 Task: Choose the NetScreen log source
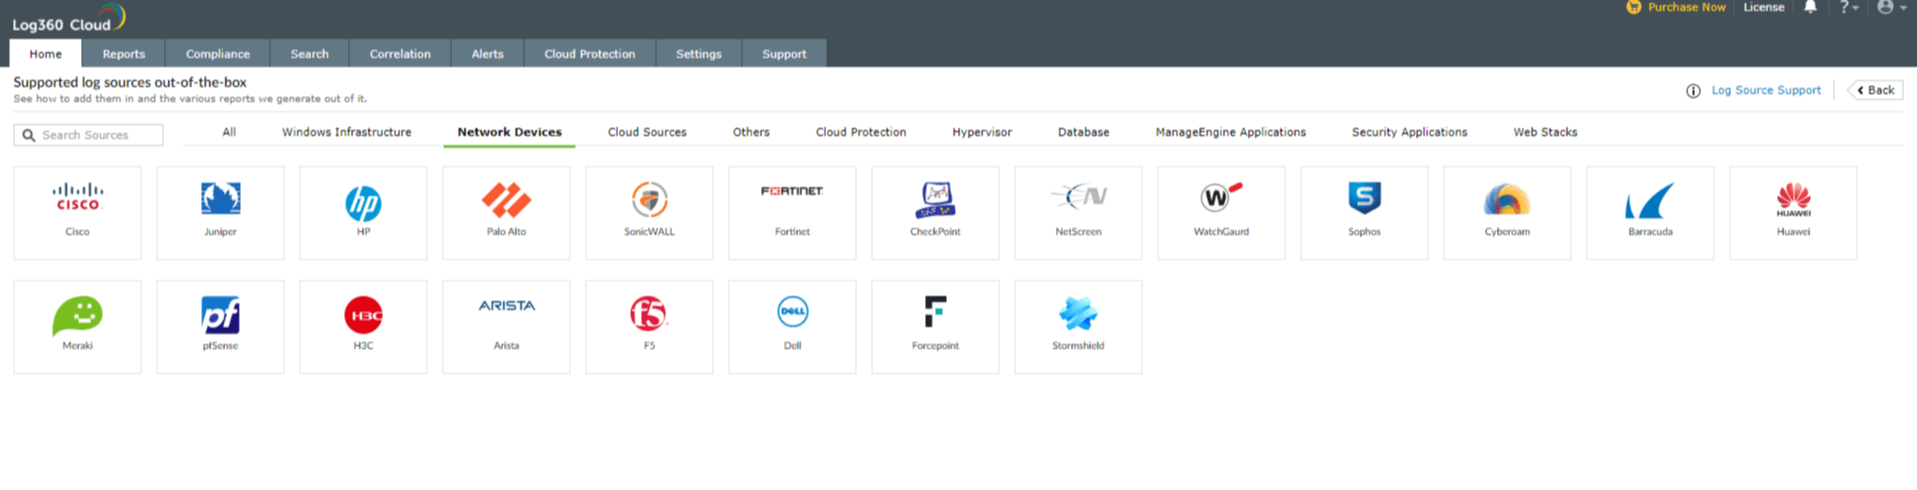pyautogui.click(x=1078, y=213)
